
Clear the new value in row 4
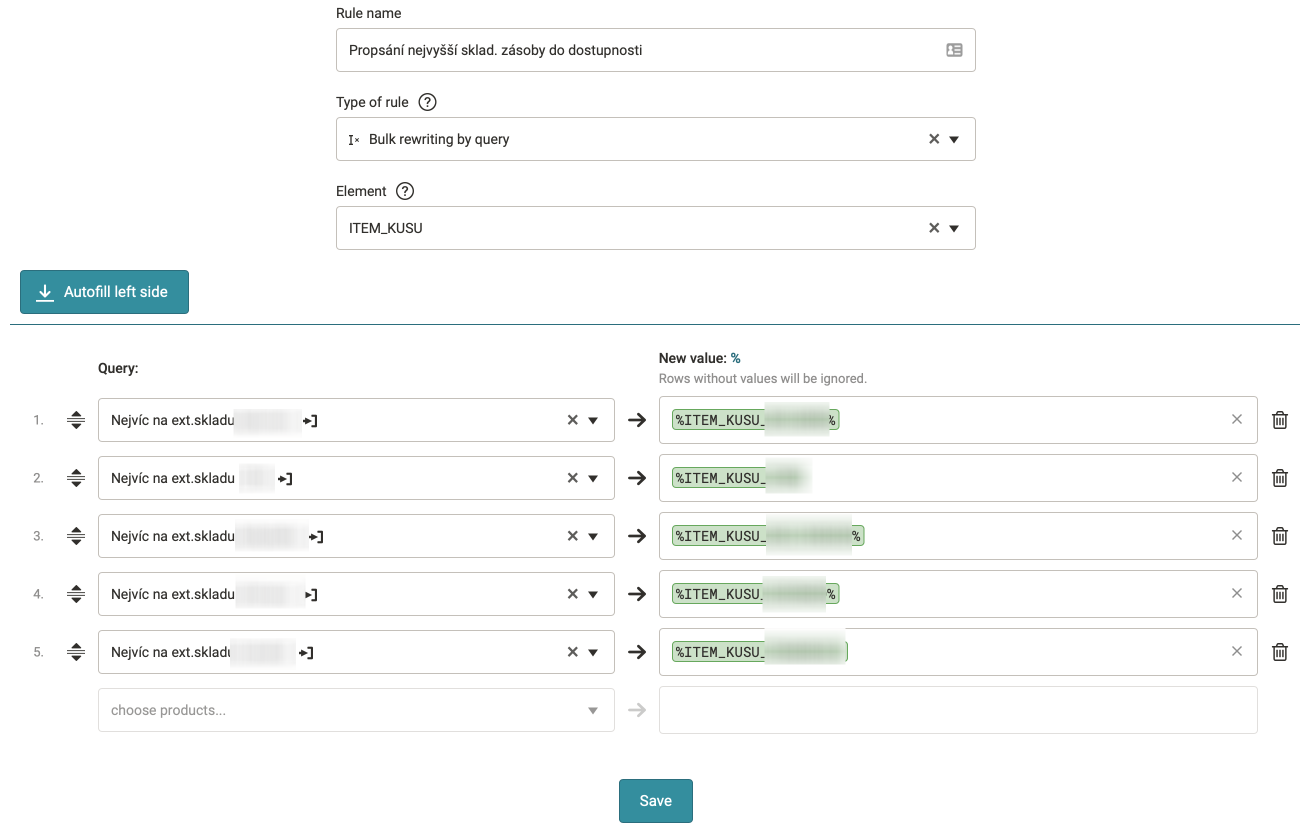[x=1237, y=594]
